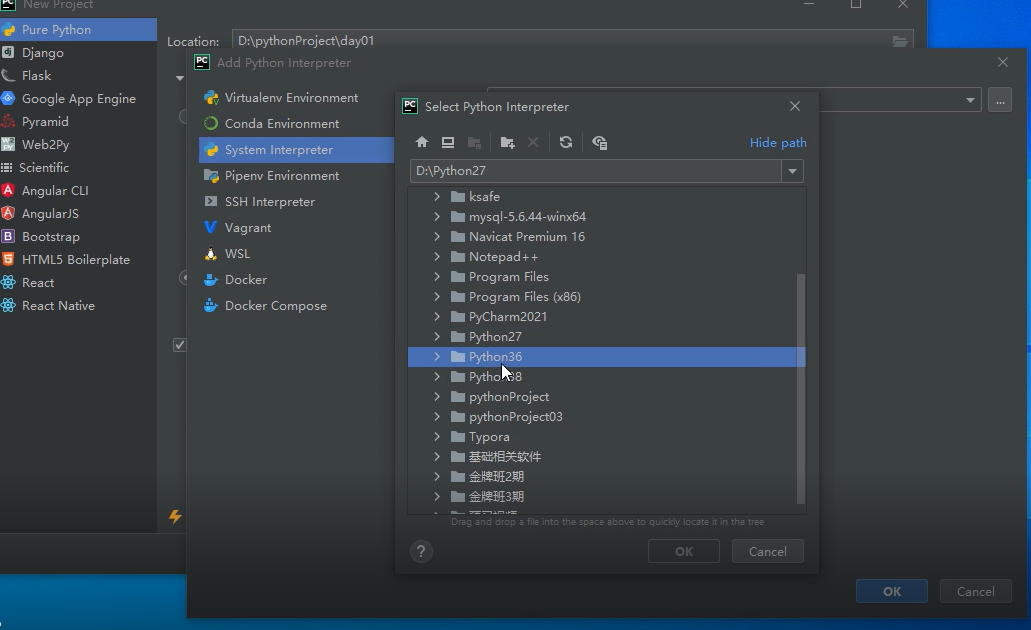
Task: Expand the Navicat Premium 16 folder
Action: click(x=437, y=237)
